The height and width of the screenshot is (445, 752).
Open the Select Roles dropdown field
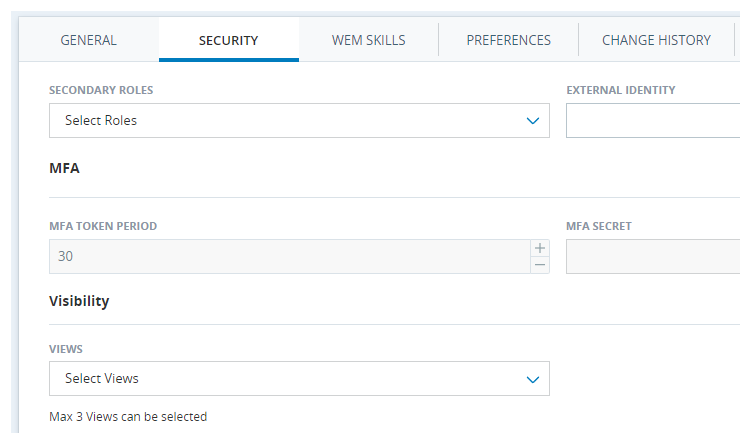tap(299, 120)
